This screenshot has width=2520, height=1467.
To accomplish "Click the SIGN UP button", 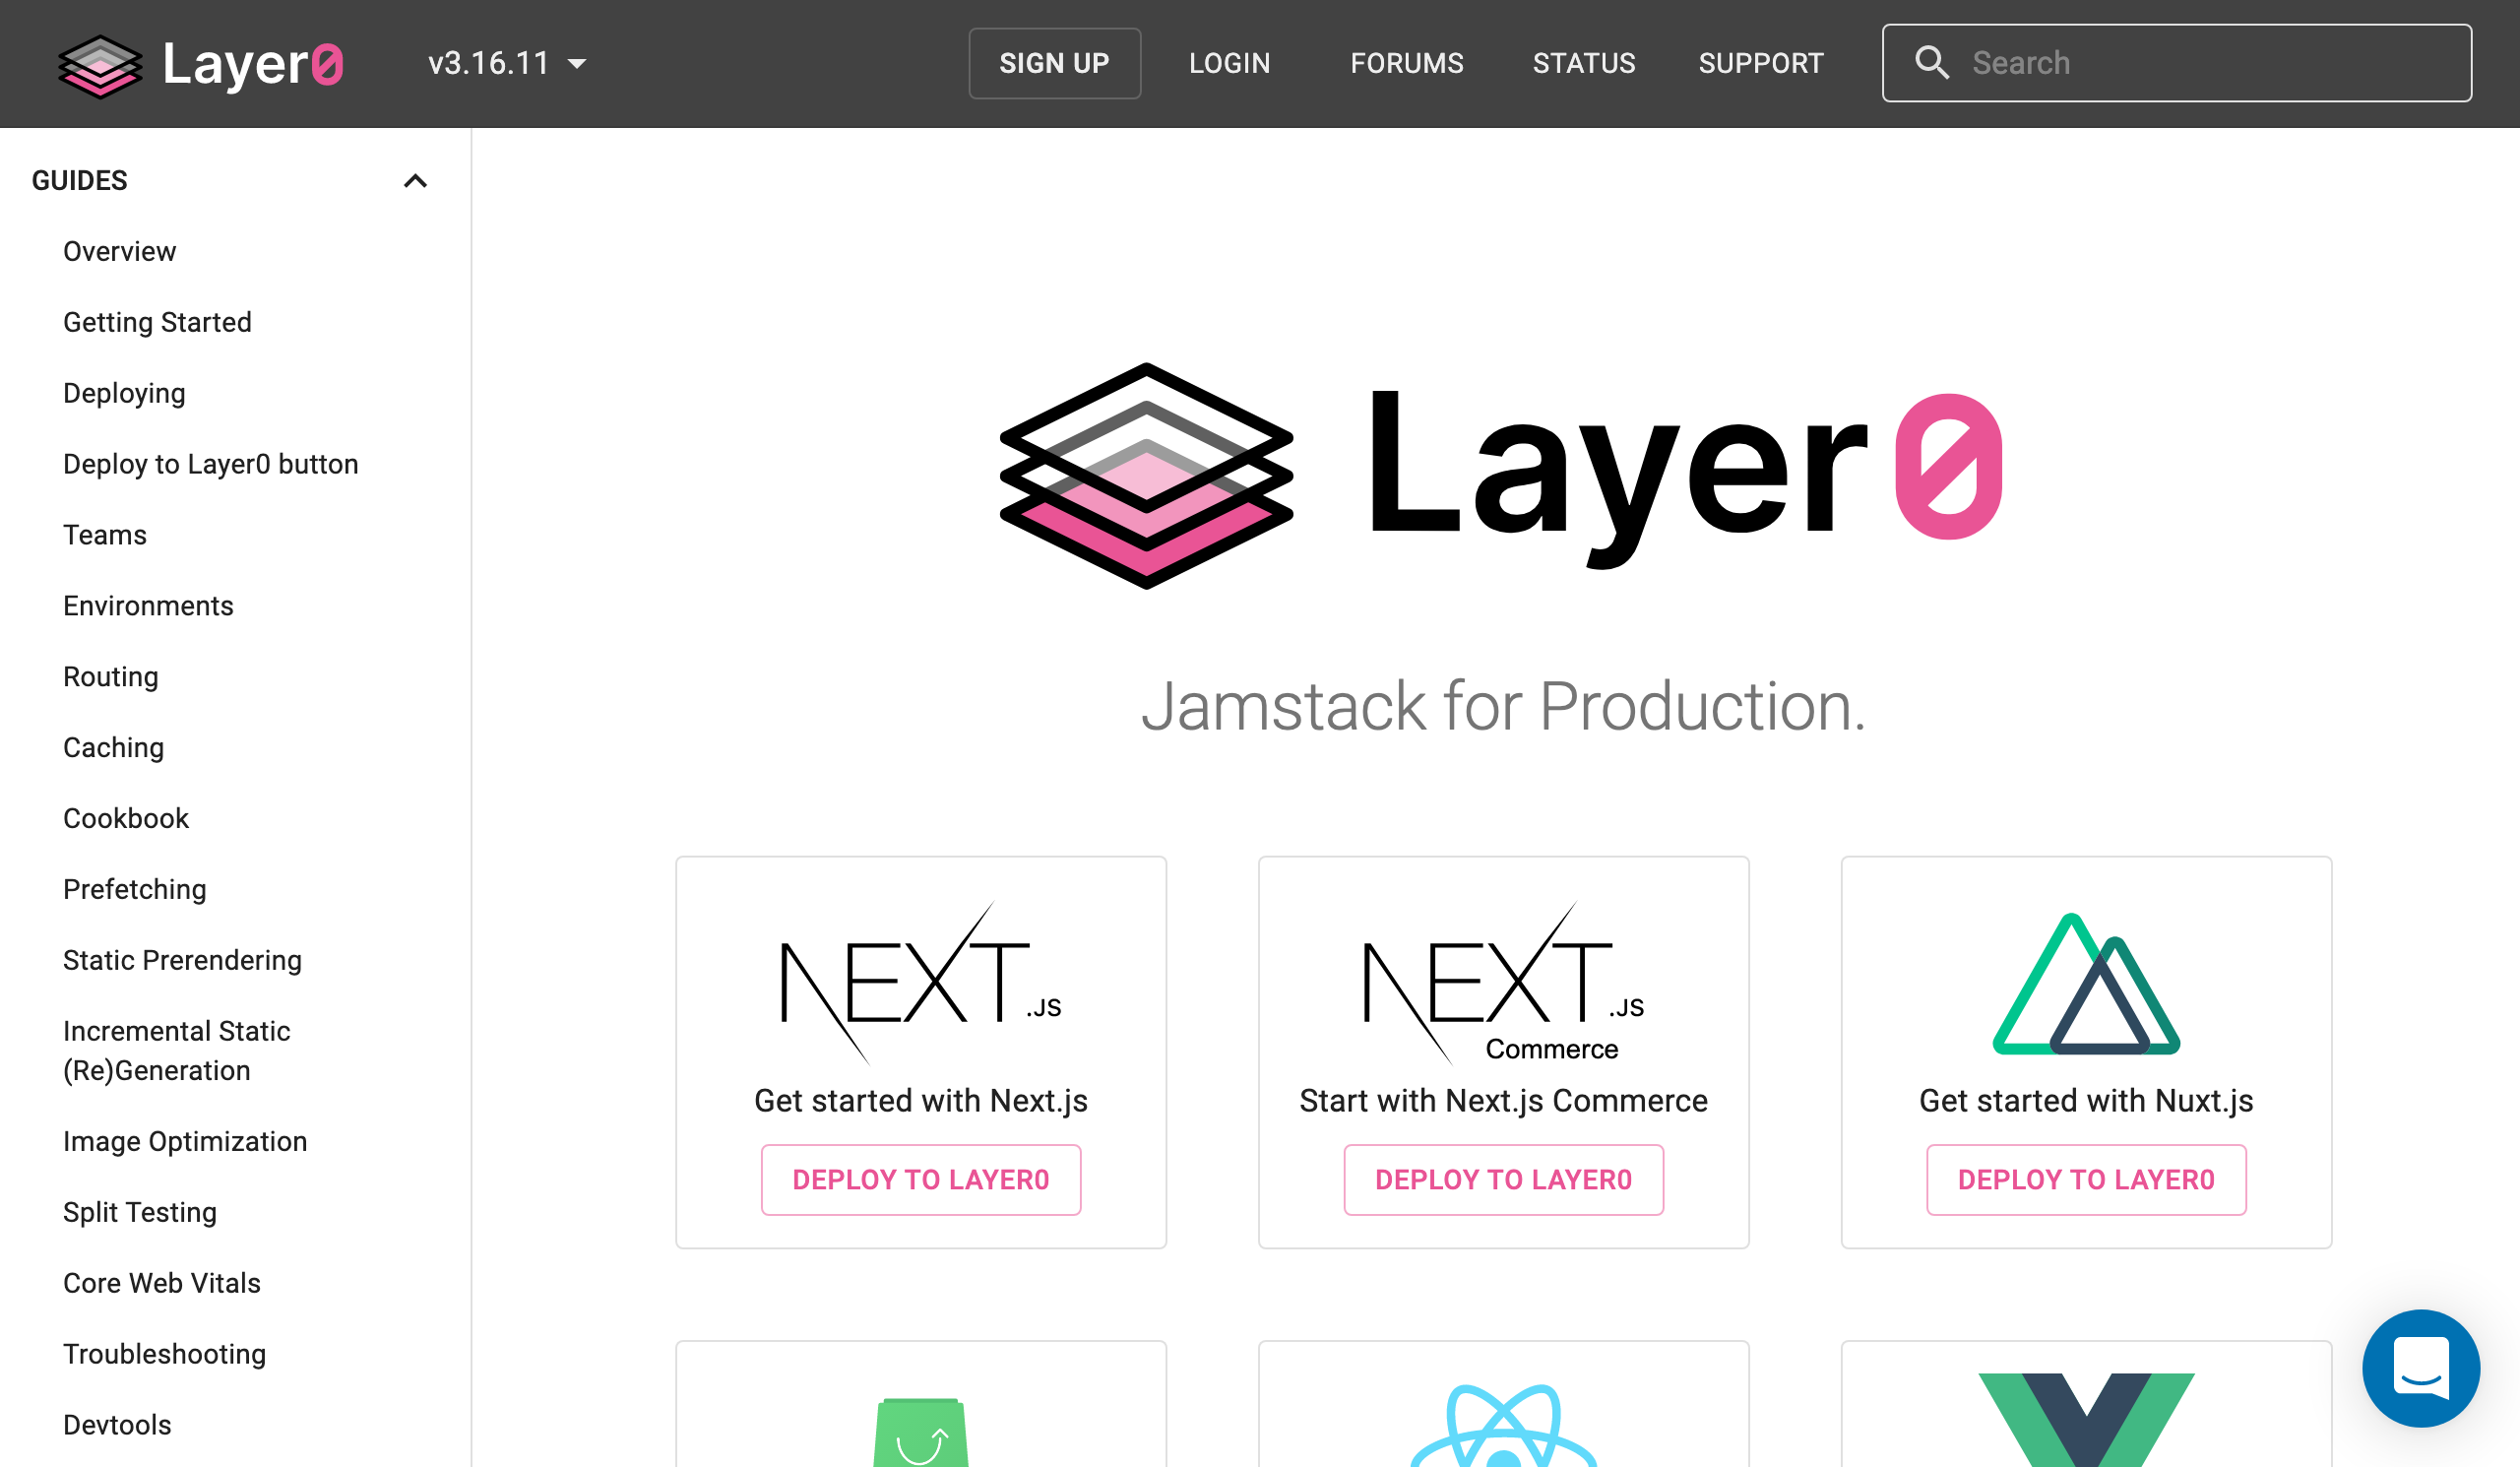I will (1054, 64).
